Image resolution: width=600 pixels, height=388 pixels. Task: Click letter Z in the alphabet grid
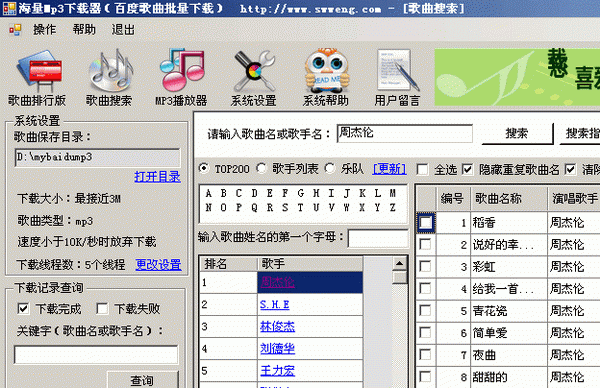[x=393, y=207]
